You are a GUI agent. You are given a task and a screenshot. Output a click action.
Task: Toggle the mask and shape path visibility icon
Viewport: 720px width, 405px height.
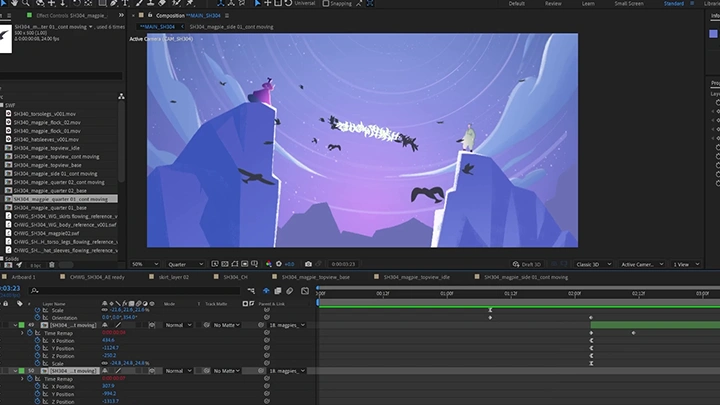235,264
